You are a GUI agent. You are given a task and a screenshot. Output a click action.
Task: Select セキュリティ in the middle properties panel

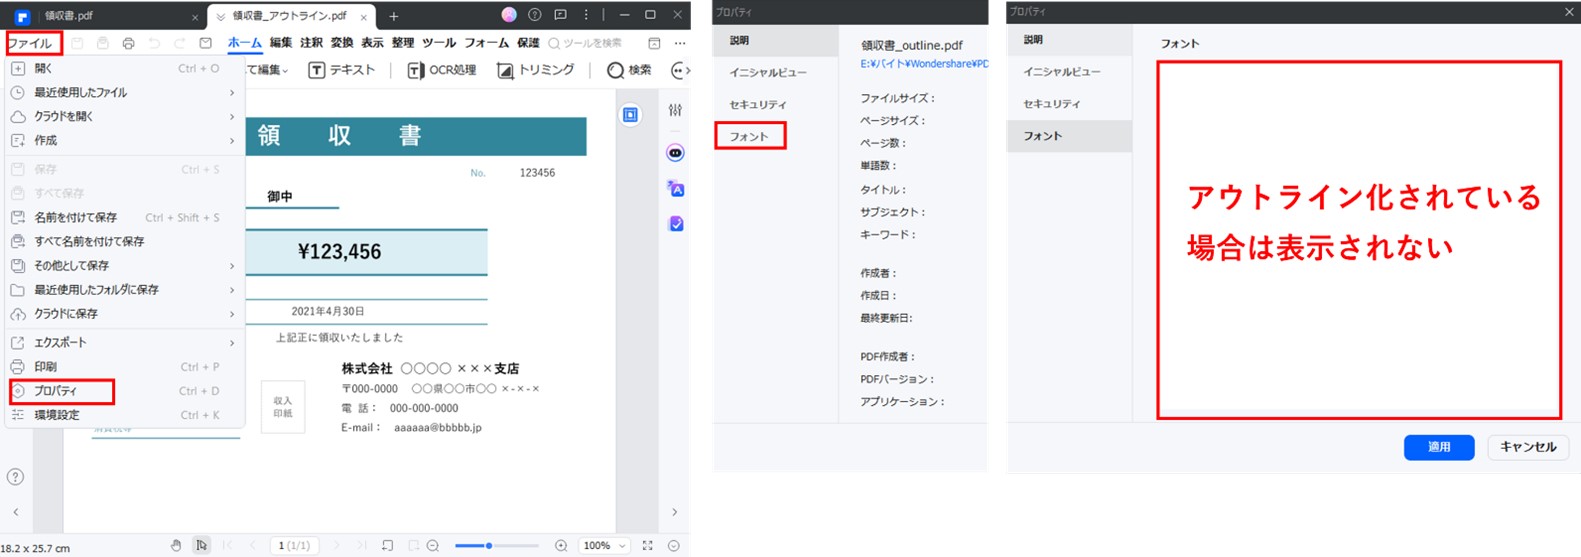click(x=758, y=104)
